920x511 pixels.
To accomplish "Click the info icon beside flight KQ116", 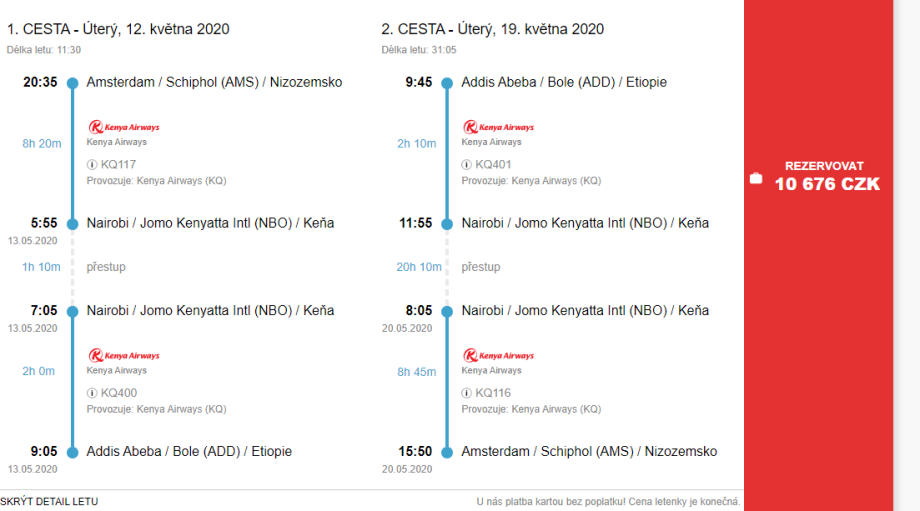I will point(467,393).
